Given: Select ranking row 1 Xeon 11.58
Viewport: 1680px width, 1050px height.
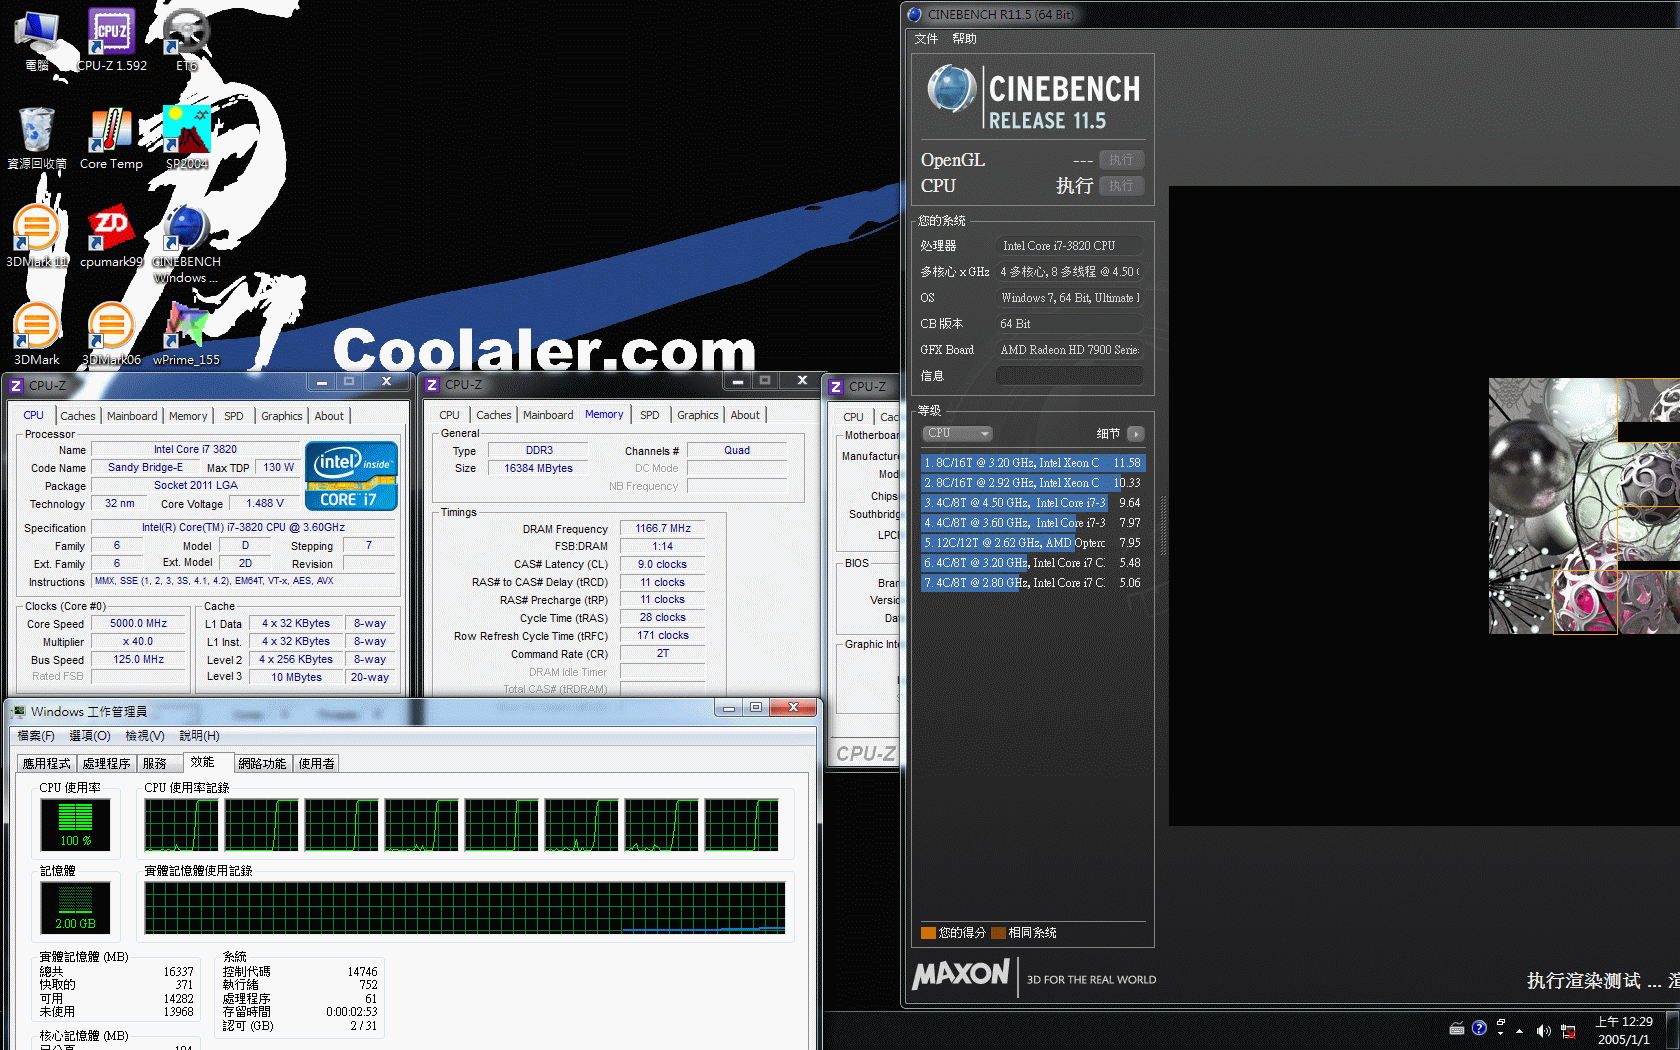Looking at the screenshot, I should tap(1032, 462).
